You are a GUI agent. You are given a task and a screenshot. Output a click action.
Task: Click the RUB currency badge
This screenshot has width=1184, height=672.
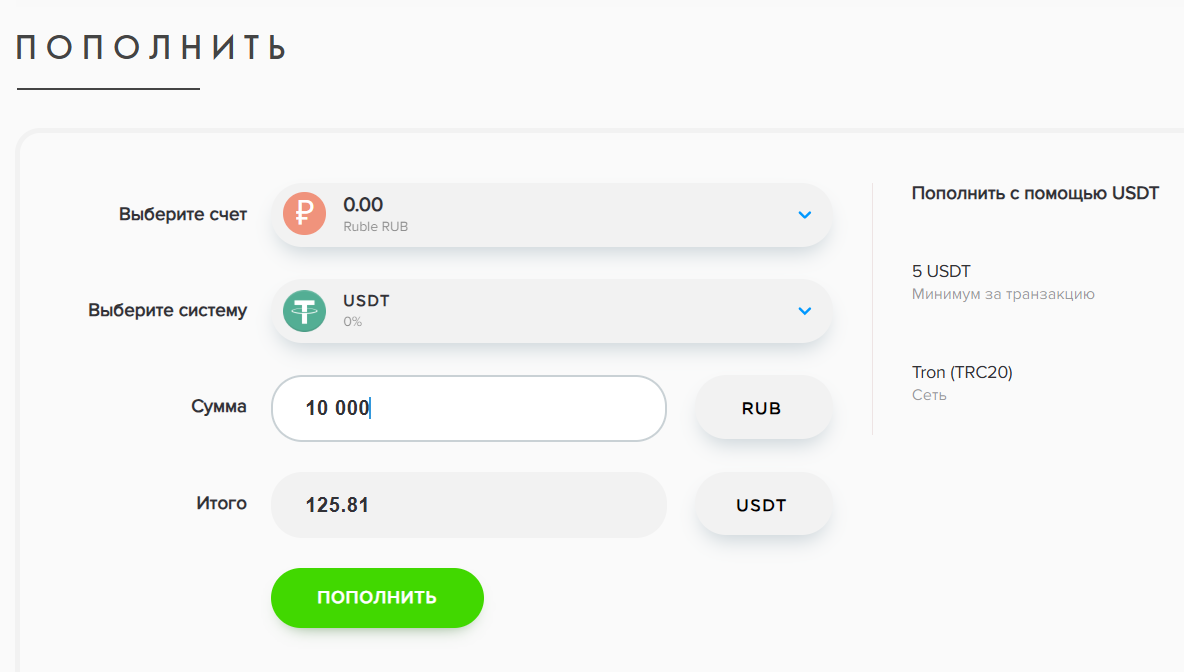tap(763, 408)
